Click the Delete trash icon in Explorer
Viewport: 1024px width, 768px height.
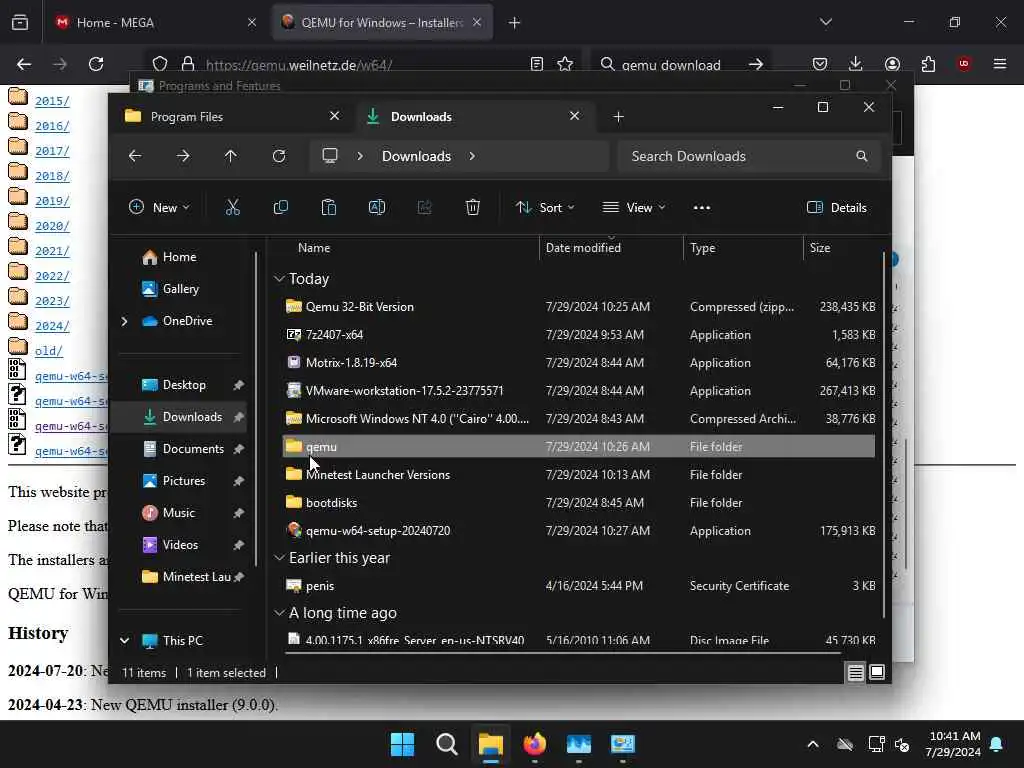point(473,208)
